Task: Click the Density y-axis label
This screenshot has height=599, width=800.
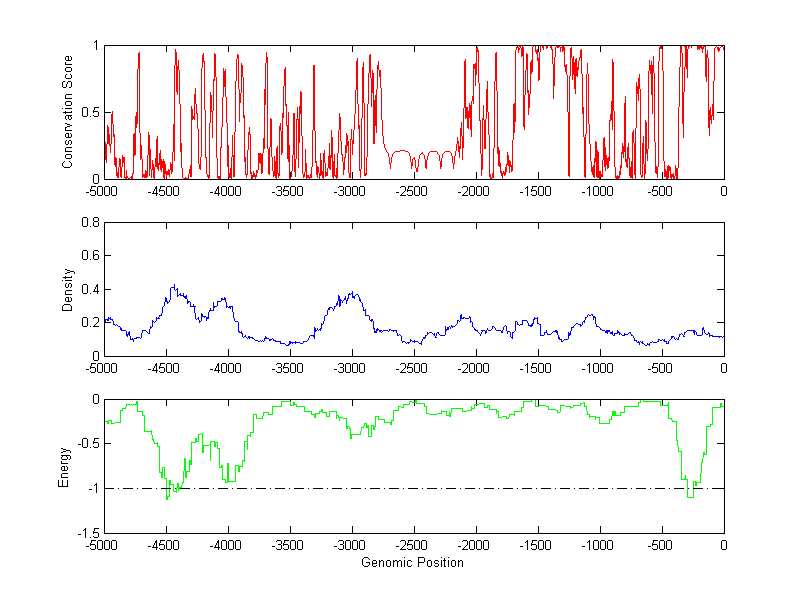Action: 68,289
